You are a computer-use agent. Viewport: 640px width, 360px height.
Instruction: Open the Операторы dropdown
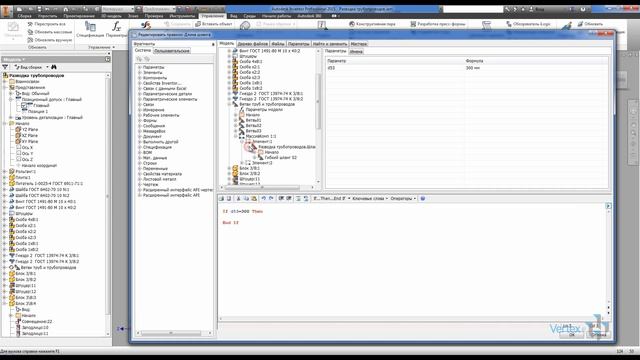point(403,198)
